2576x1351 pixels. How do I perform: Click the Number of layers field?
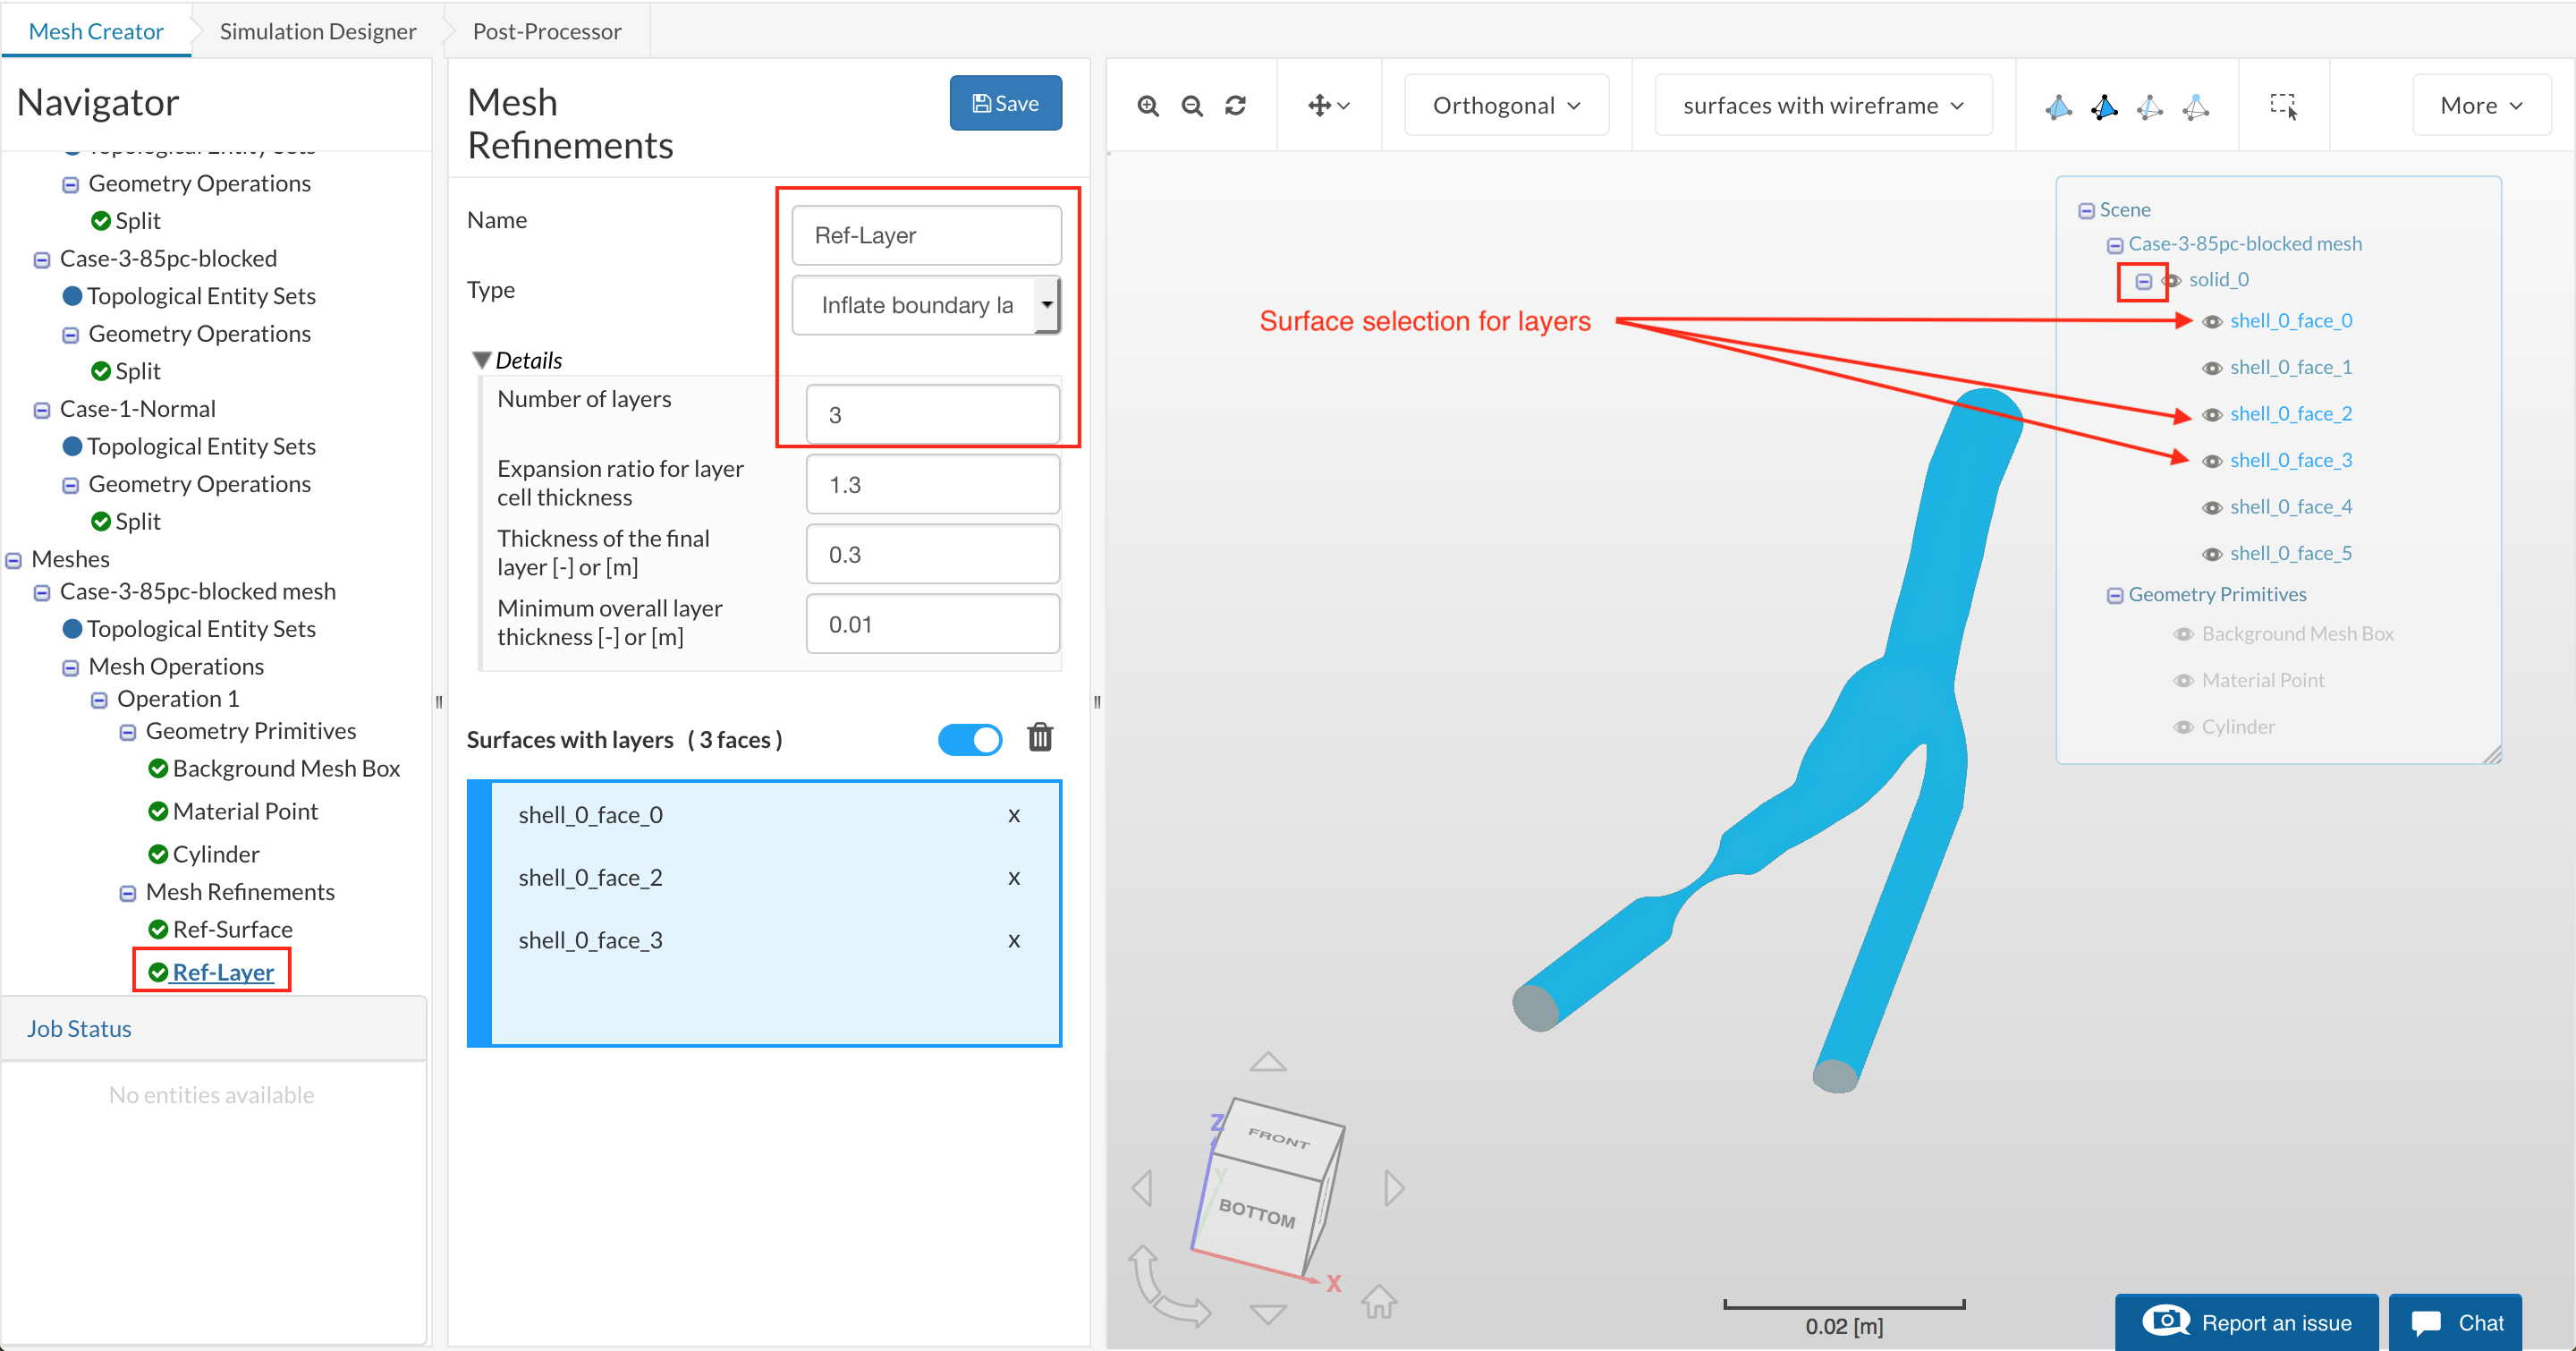[x=932, y=414]
